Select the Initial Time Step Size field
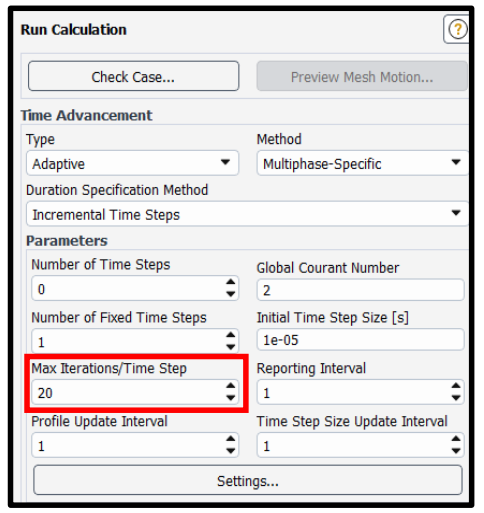The image size is (484, 513). [360, 340]
